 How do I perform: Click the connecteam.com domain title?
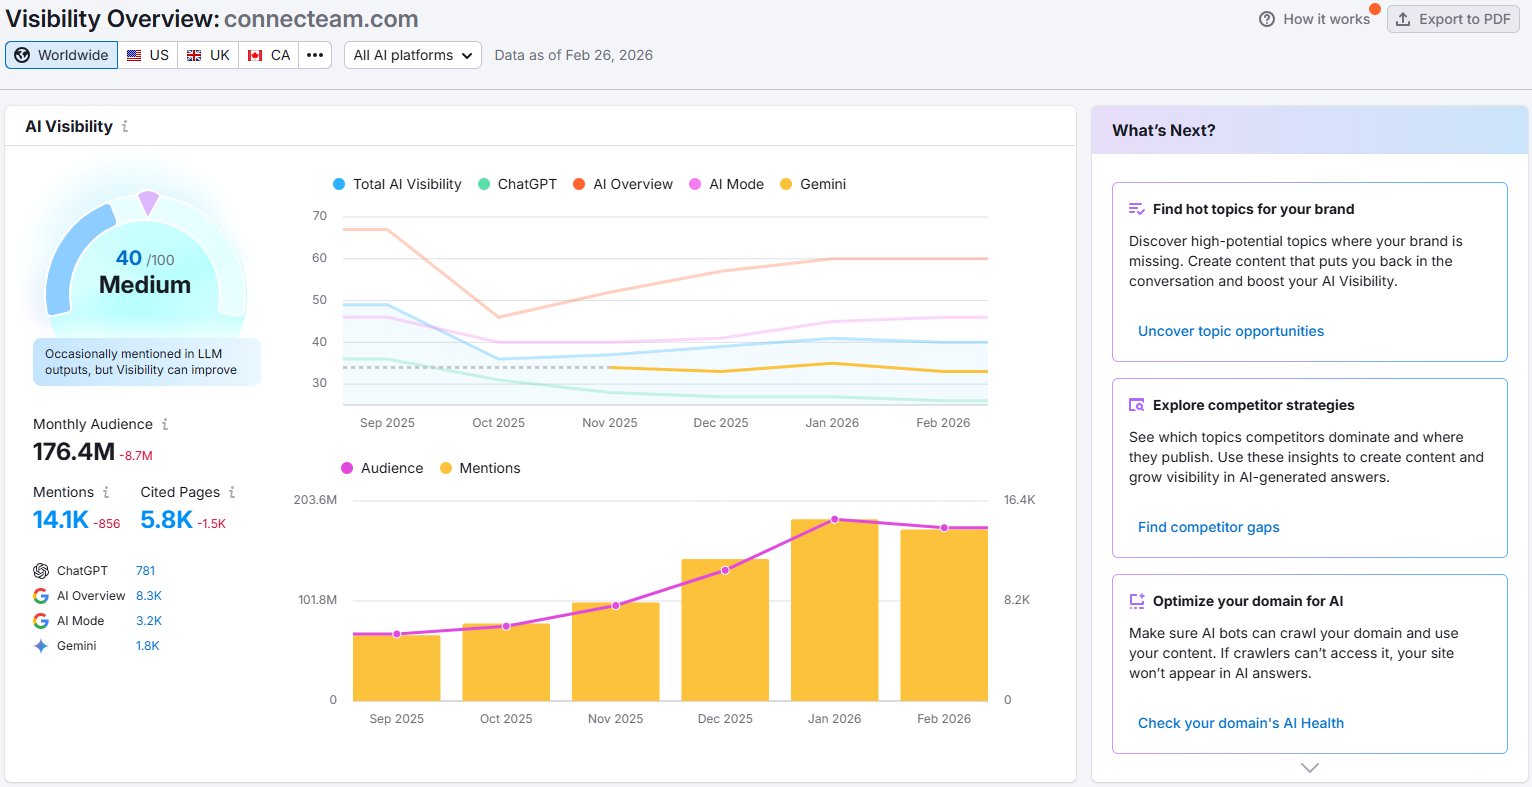coord(321,19)
